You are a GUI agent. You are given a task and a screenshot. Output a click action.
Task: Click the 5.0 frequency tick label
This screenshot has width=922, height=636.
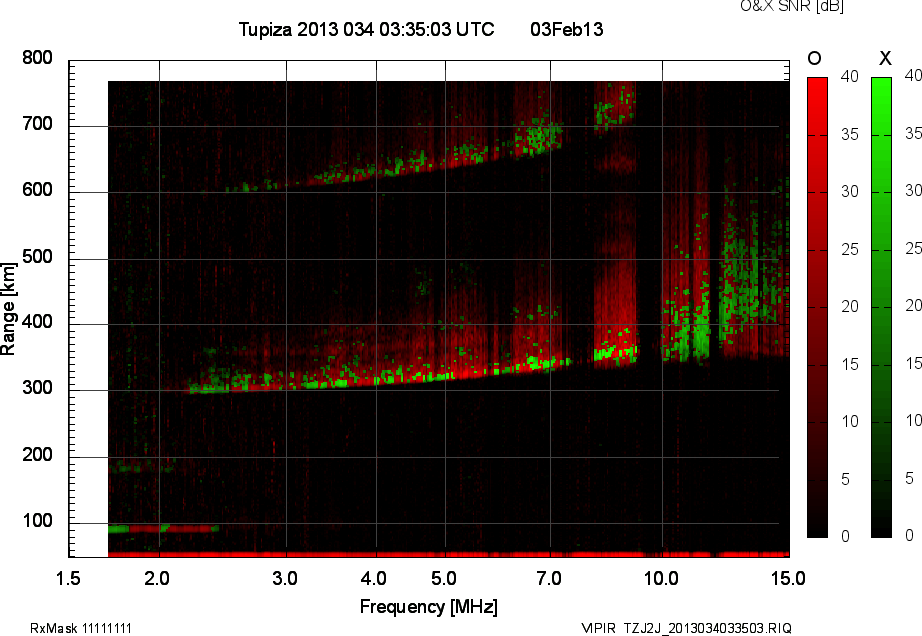444,578
